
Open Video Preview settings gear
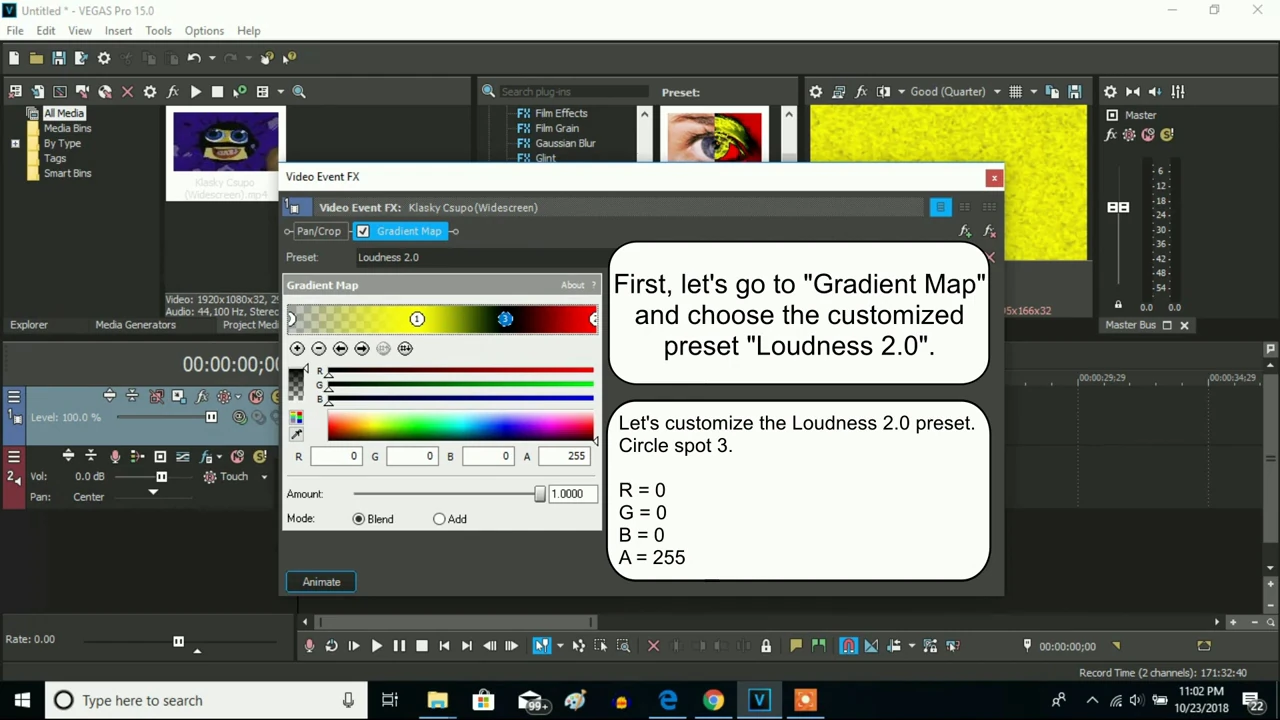[x=816, y=92]
